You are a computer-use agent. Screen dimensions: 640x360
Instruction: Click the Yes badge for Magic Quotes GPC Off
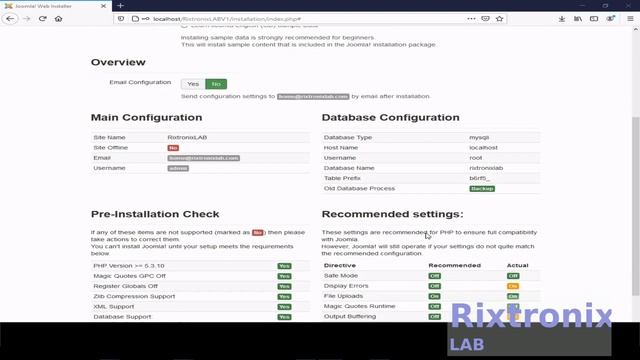(x=284, y=276)
